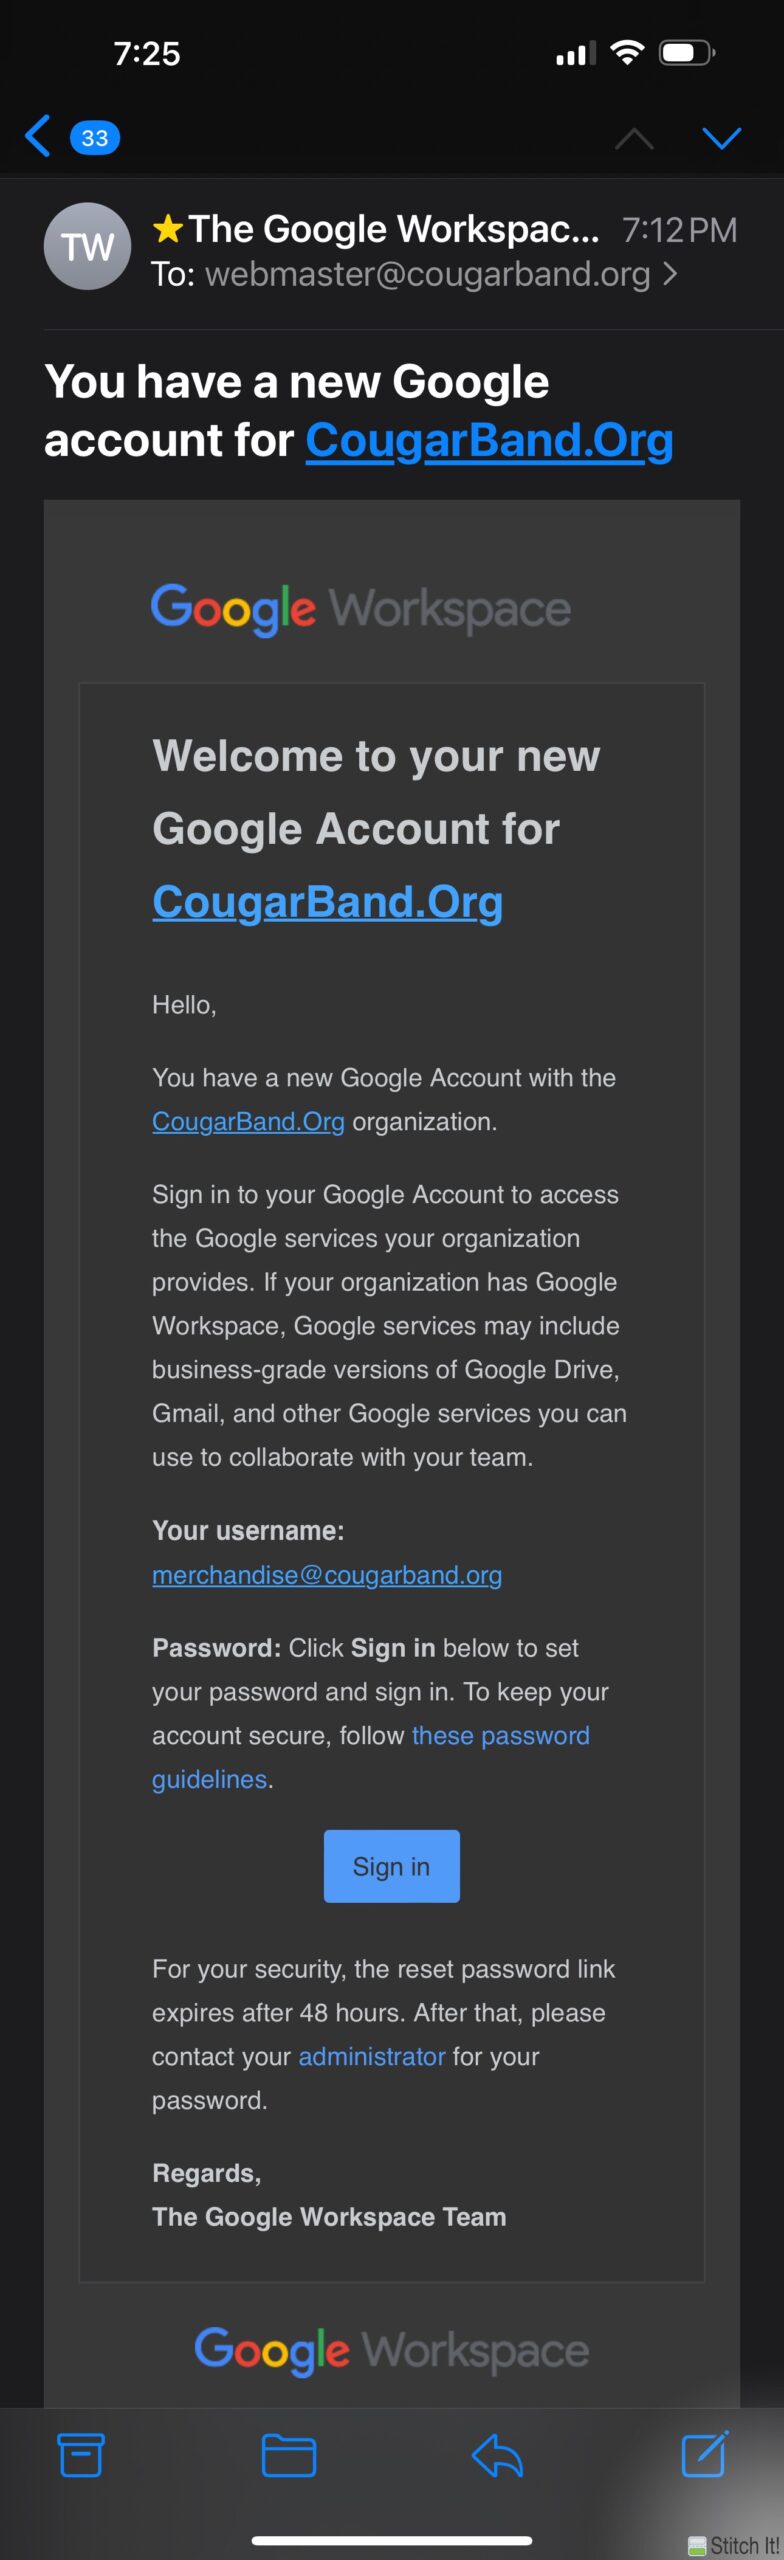
Task: Tap the back arrow to mailbox
Action: (x=37, y=136)
